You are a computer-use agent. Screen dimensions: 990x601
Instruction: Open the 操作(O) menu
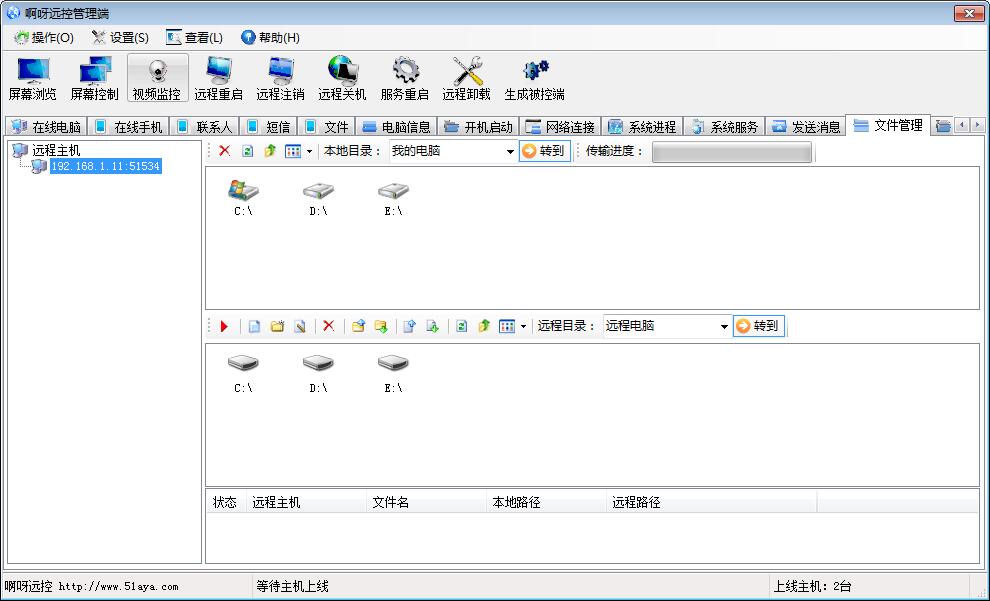[44, 38]
